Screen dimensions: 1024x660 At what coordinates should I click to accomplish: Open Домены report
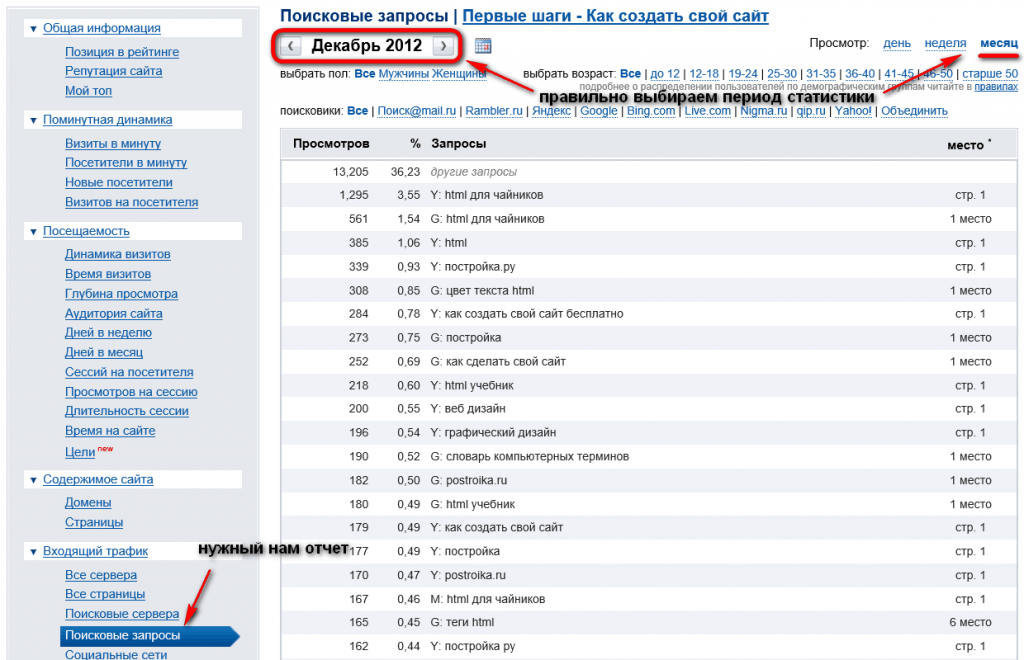(88, 503)
